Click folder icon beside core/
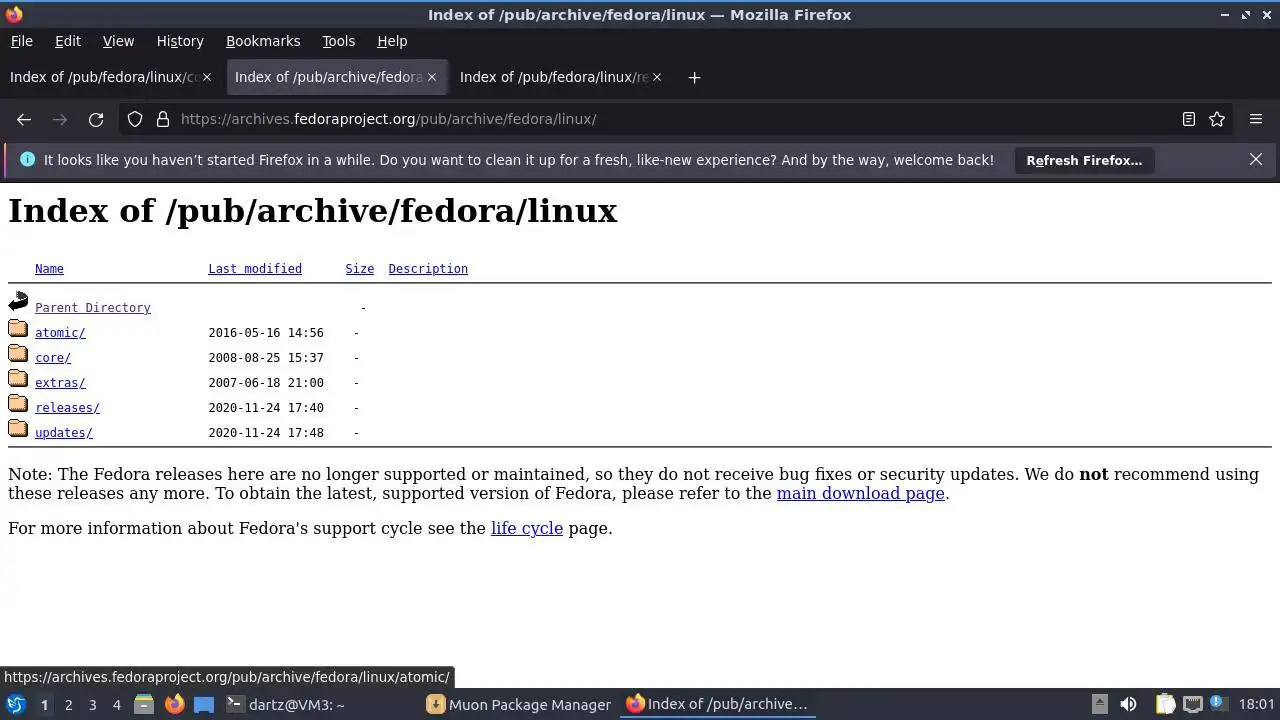The height and width of the screenshot is (720, 1280). (18, 353)
